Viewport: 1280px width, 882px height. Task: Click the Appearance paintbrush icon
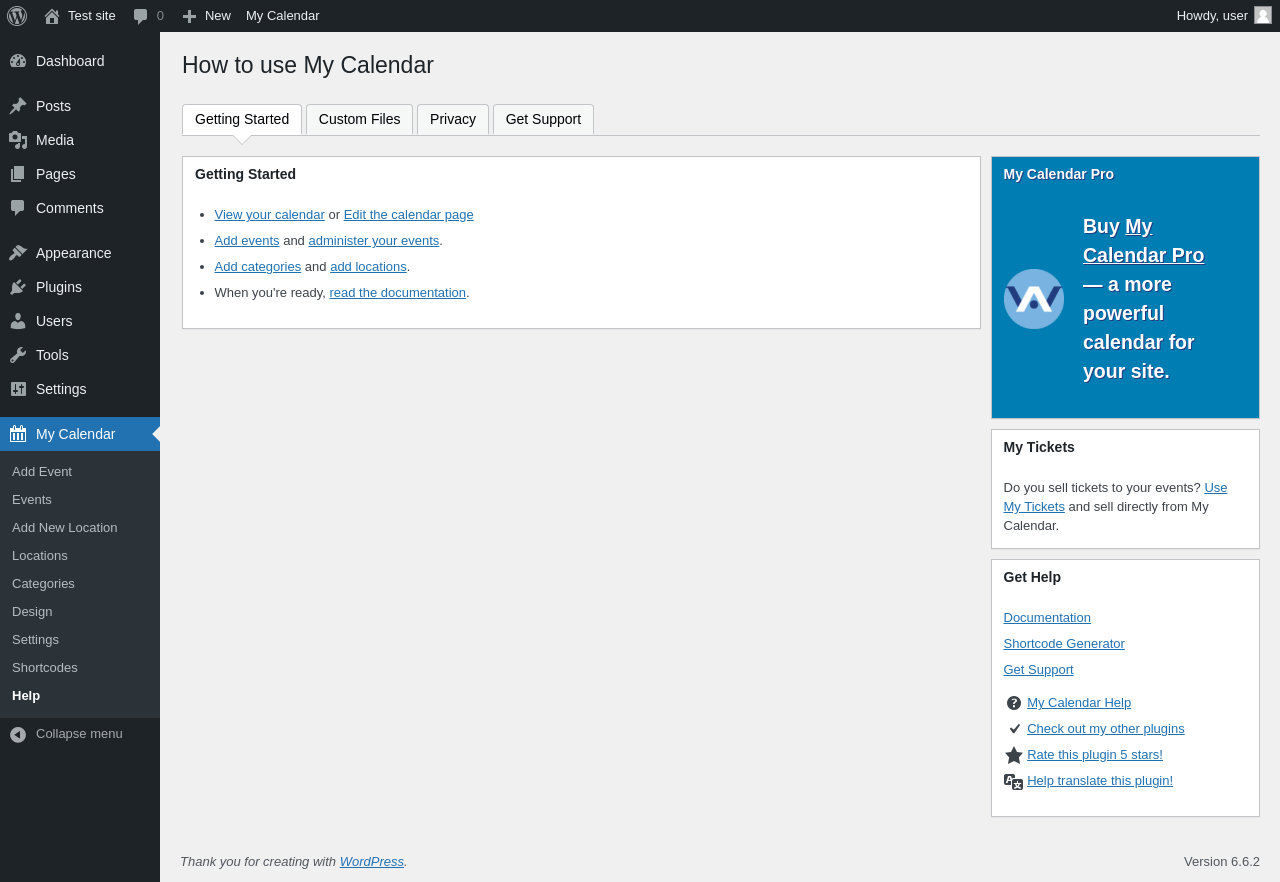pos(18,253)
